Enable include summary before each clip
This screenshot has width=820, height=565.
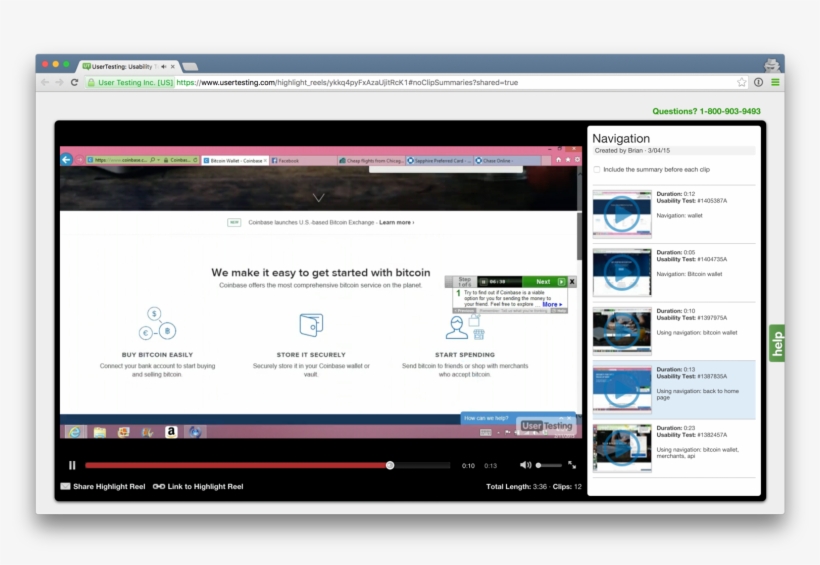597,170
